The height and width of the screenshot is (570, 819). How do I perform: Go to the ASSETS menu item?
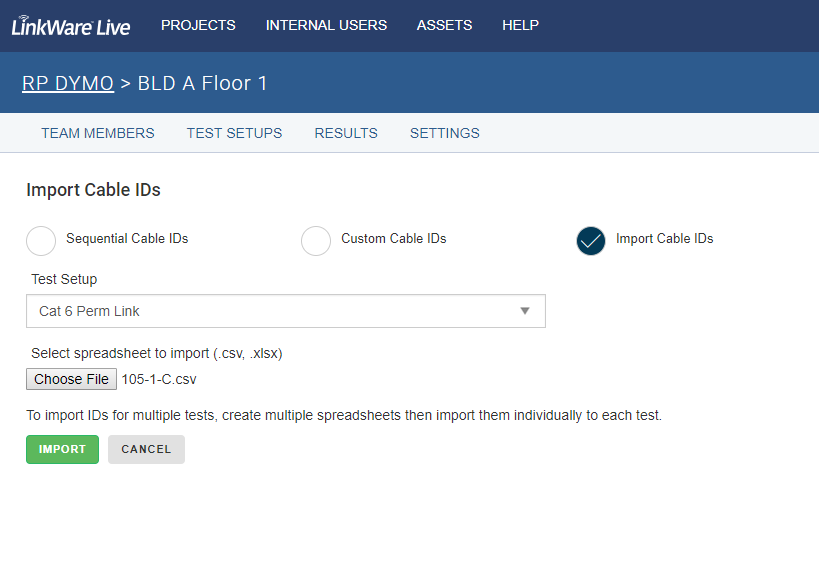[x=444, y=25]
